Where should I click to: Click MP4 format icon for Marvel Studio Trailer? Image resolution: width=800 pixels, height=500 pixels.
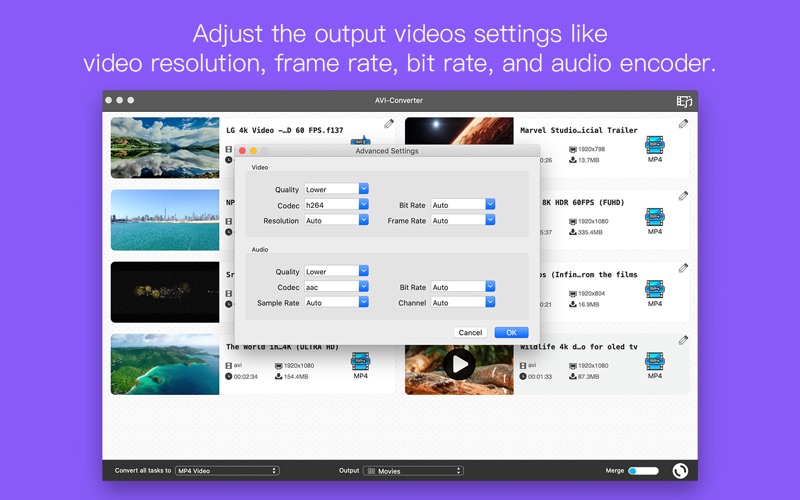[655, 145]
